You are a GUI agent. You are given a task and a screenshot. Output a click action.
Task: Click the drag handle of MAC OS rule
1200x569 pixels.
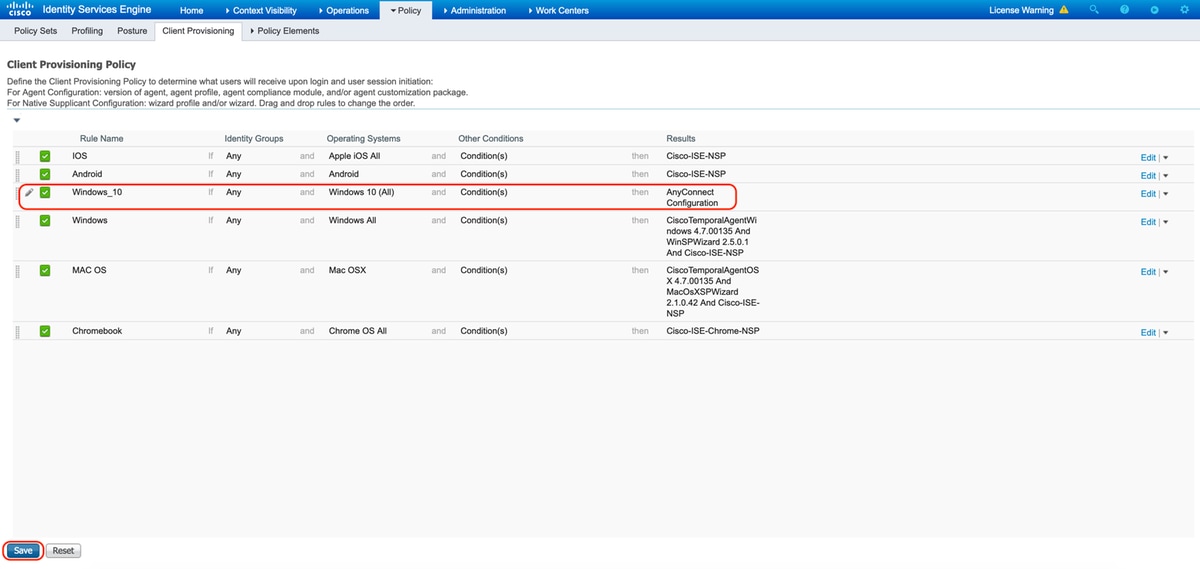pyautogui.click(x=17, y=271)
